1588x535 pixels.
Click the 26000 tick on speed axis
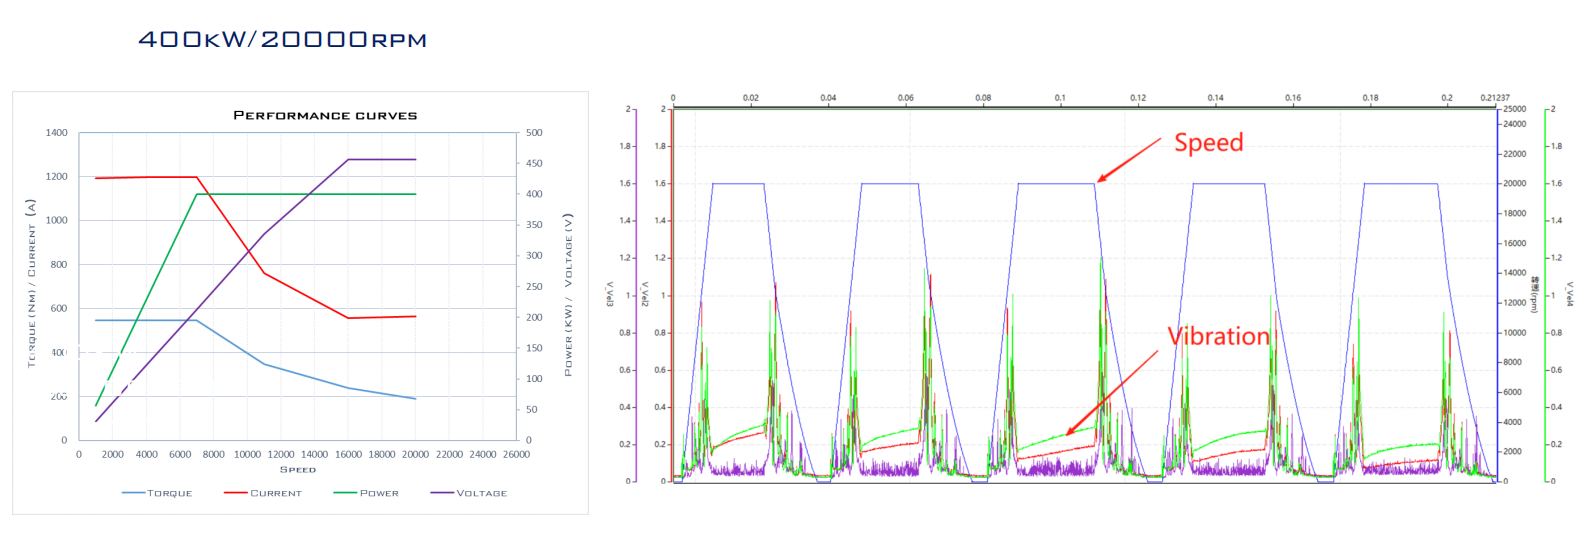click(x=516, y=454)
